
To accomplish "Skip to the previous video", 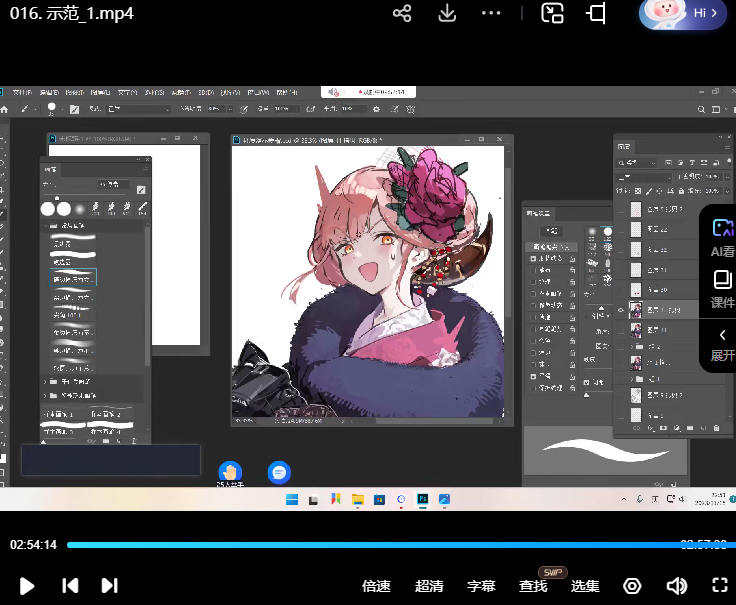I will tap(69, 586).
